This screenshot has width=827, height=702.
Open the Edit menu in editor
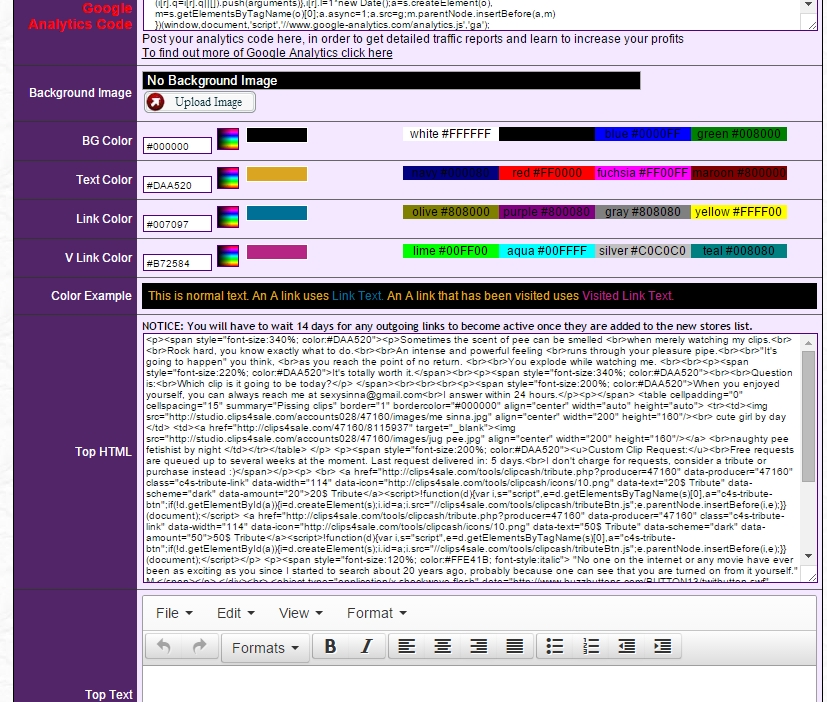click(x=236, y=613)
